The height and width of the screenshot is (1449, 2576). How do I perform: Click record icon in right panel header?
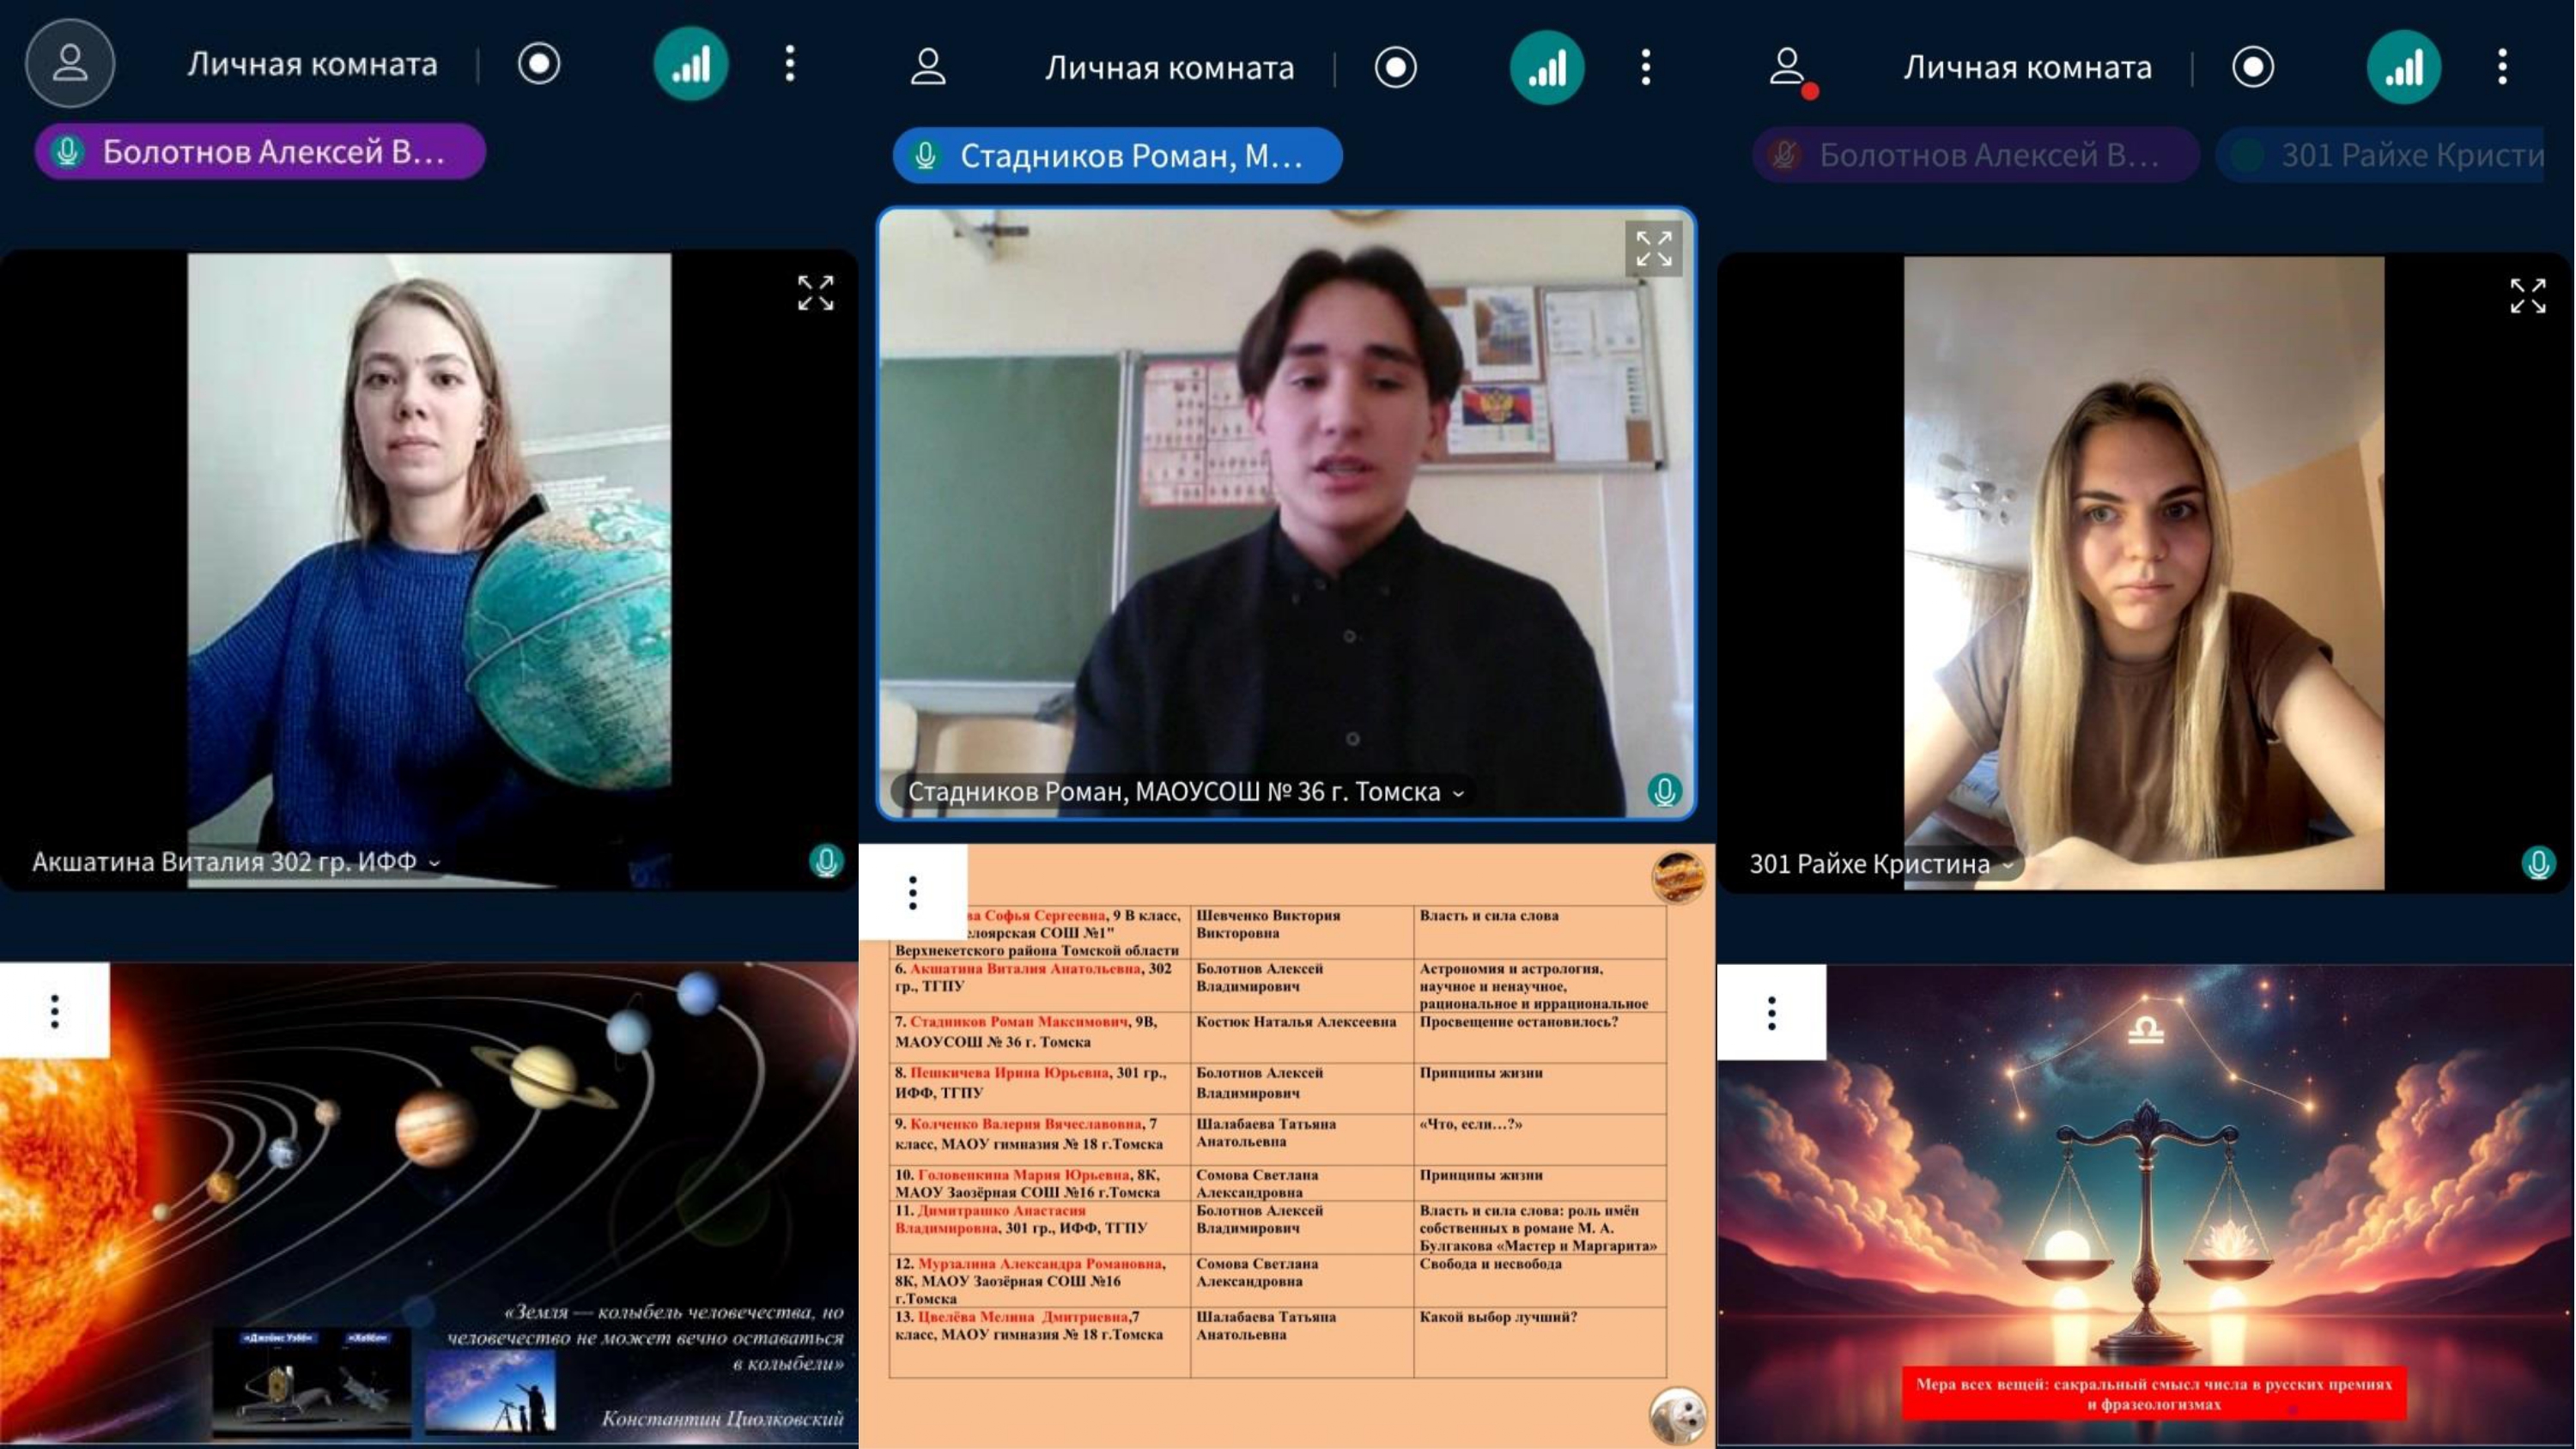click(x=2253, y=67)
